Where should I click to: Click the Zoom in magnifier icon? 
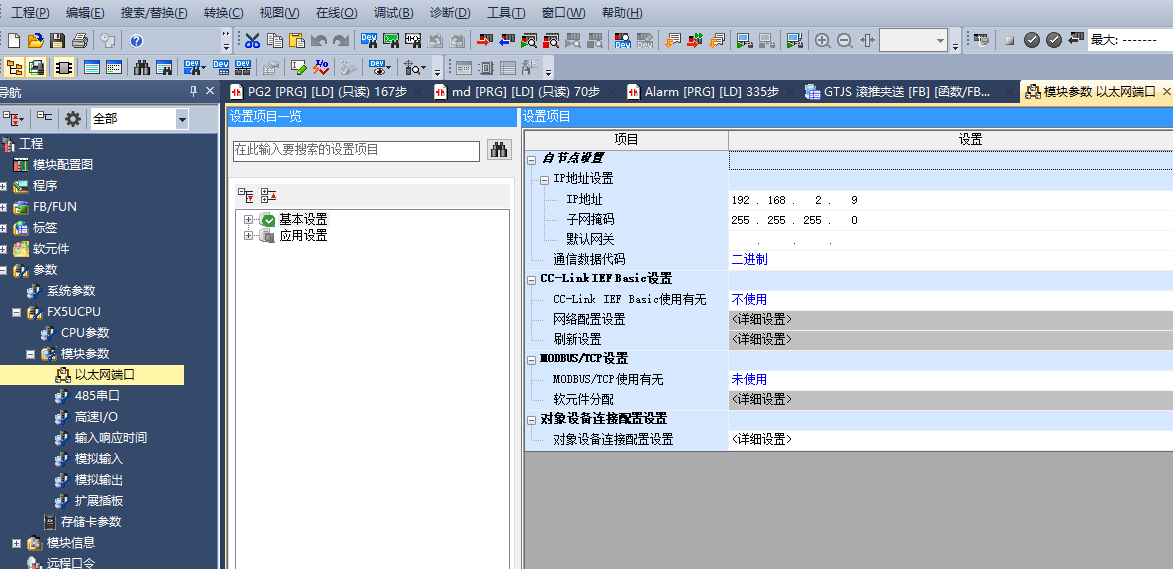coord(822,41)
